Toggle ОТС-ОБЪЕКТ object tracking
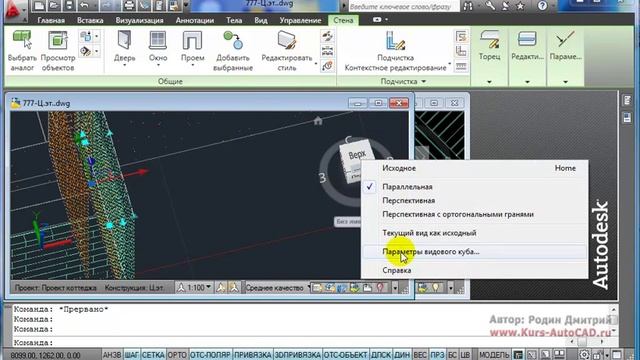Viewport: 640px width, 360px height. tap(345, 355)
